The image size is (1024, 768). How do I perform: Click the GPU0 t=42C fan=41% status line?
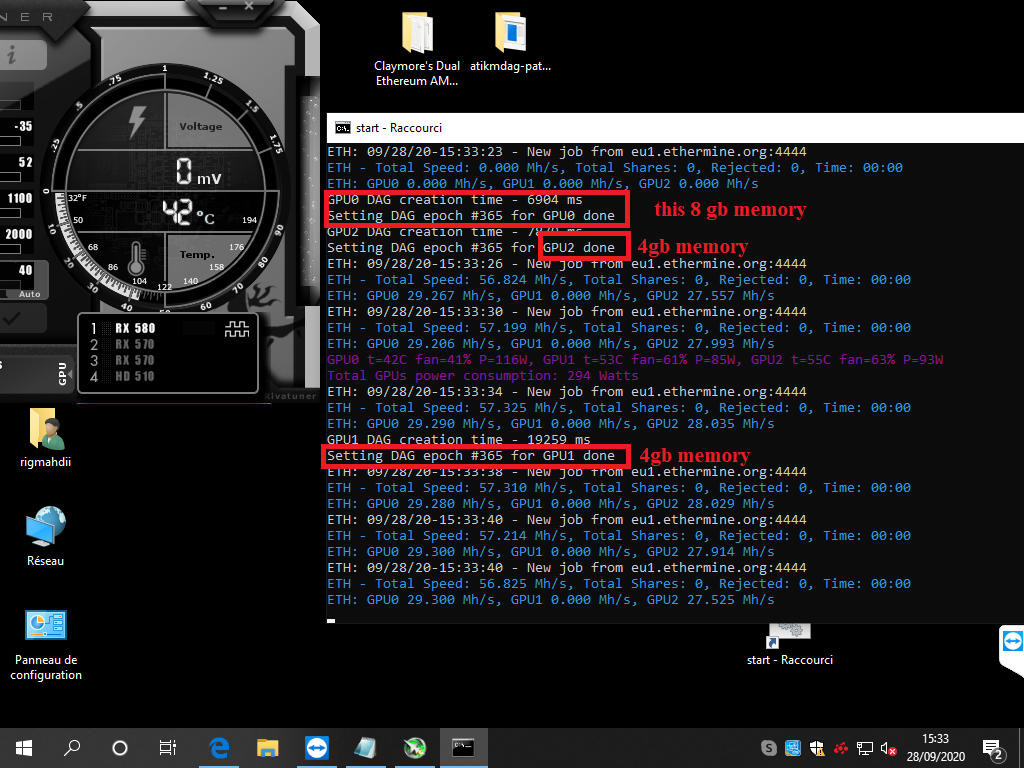tap(635, 360)
